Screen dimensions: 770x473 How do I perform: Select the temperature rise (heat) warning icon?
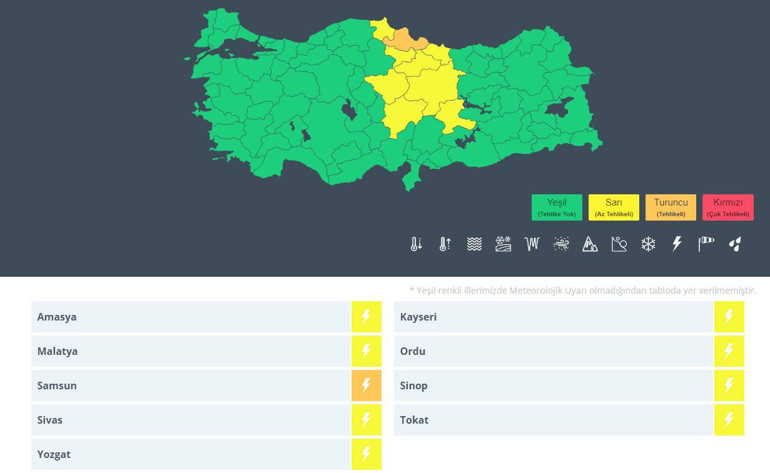(445, 244)
